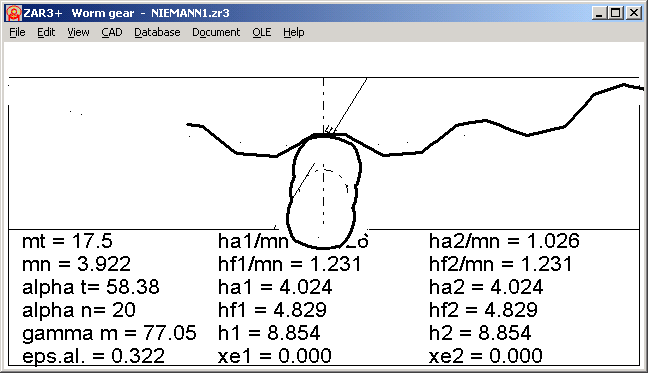Click the gamma m = 77.05 value

(x=109, y=333)
